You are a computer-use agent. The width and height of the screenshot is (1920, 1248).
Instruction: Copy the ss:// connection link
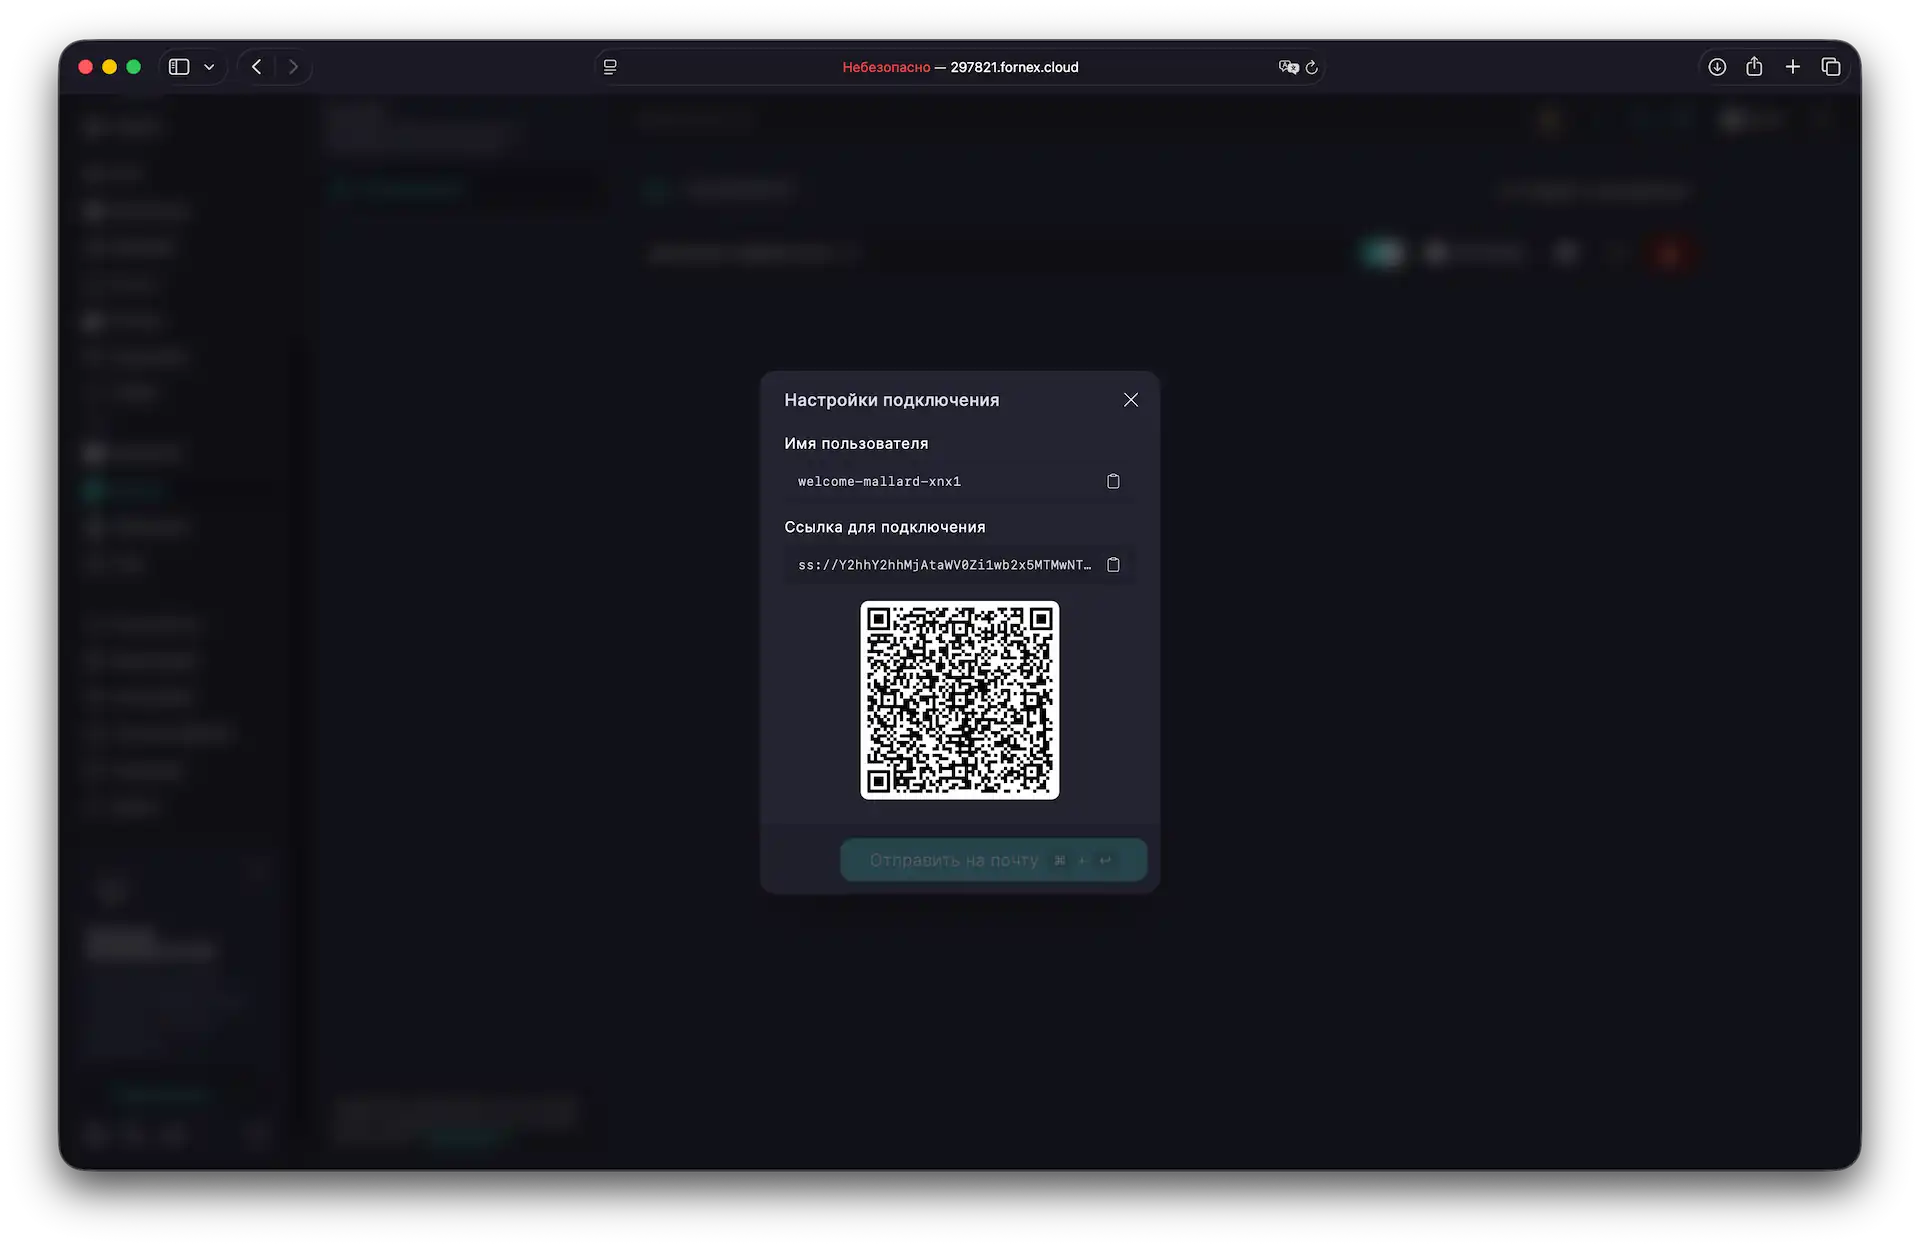pyautogui.click(x=1114, y=564)
